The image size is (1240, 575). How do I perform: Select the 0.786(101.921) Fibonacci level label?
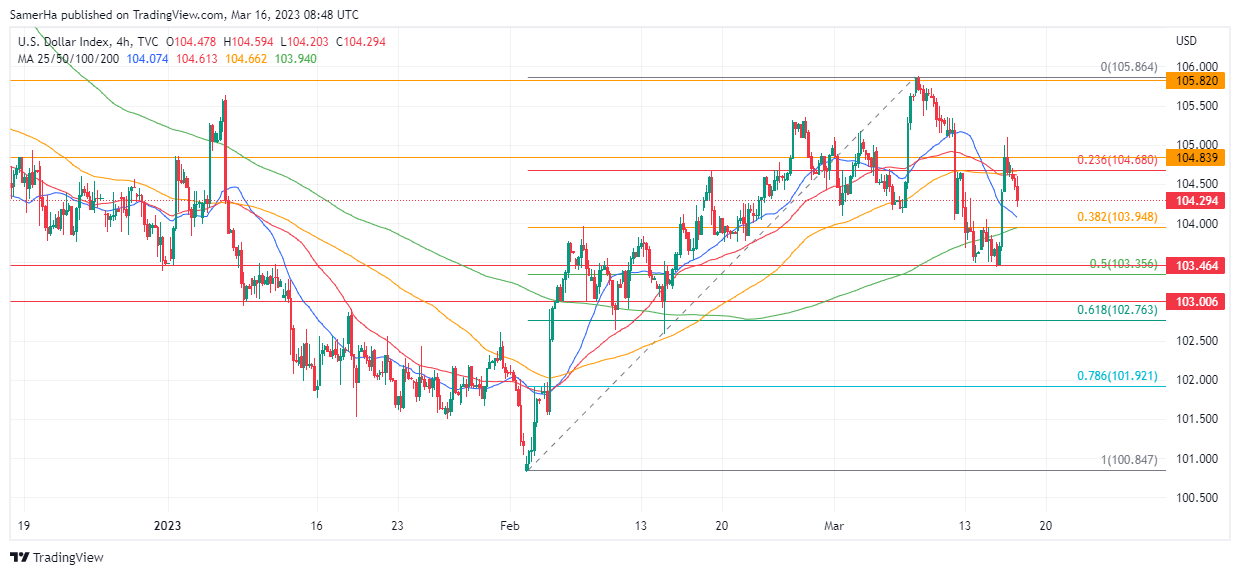point(1117,377)
